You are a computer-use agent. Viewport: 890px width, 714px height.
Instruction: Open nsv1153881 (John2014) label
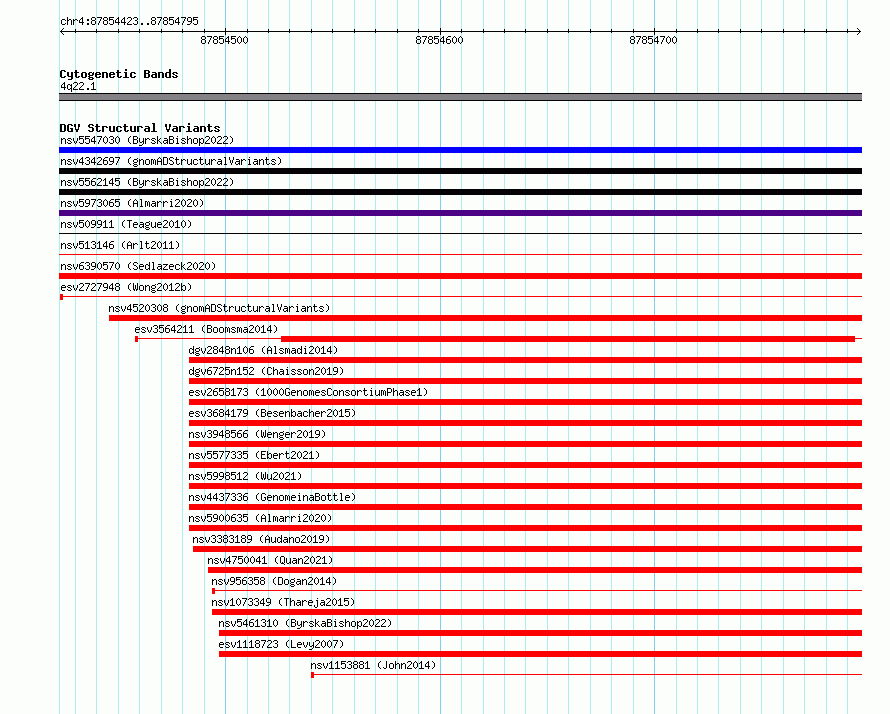[373, 665]
